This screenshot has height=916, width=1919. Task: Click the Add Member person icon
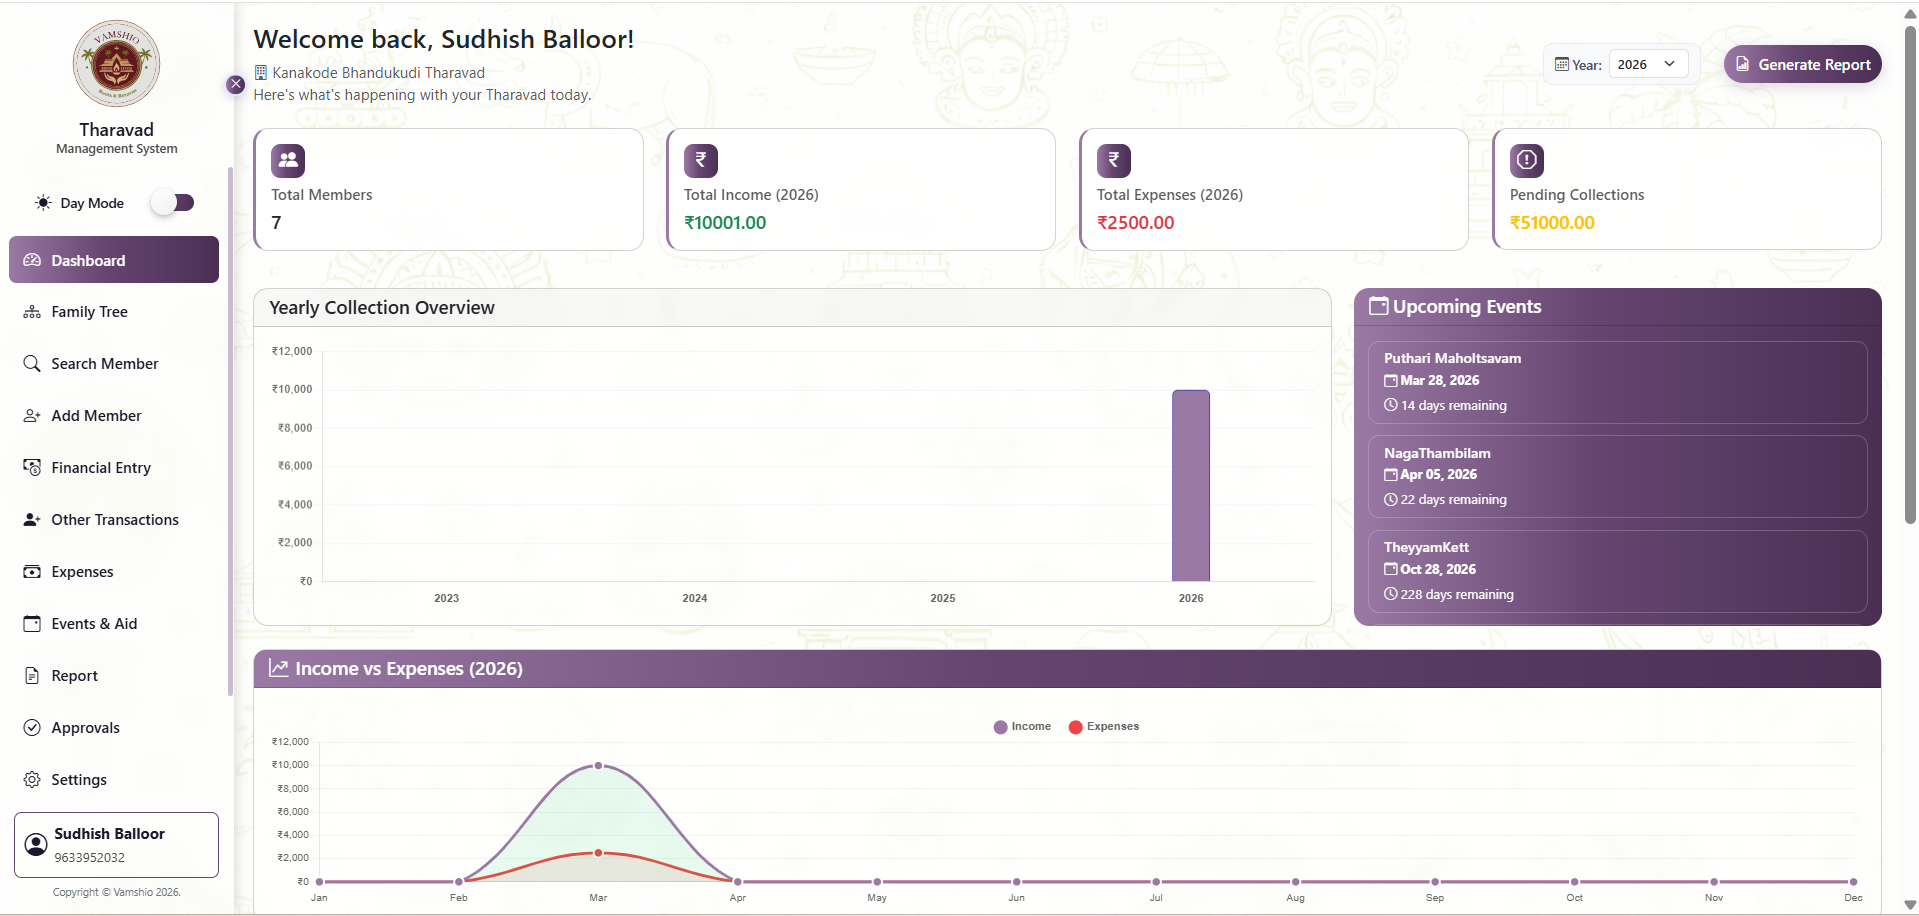pyautogui.click(x=32, y=416)
